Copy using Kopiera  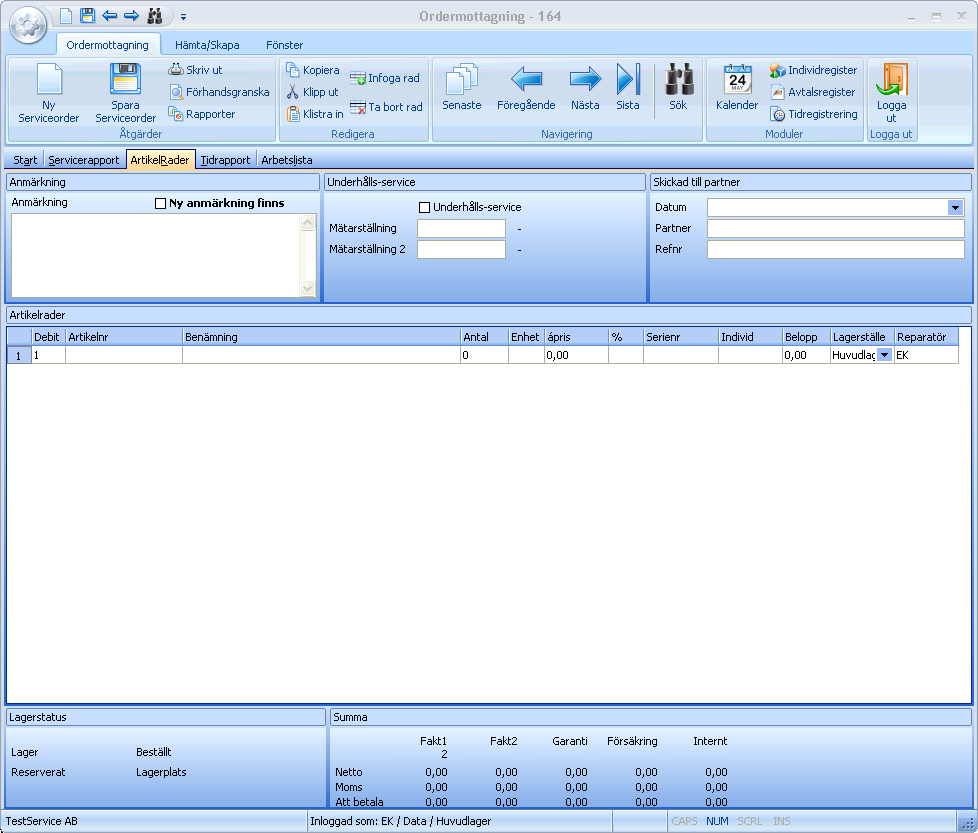(312, 70)
